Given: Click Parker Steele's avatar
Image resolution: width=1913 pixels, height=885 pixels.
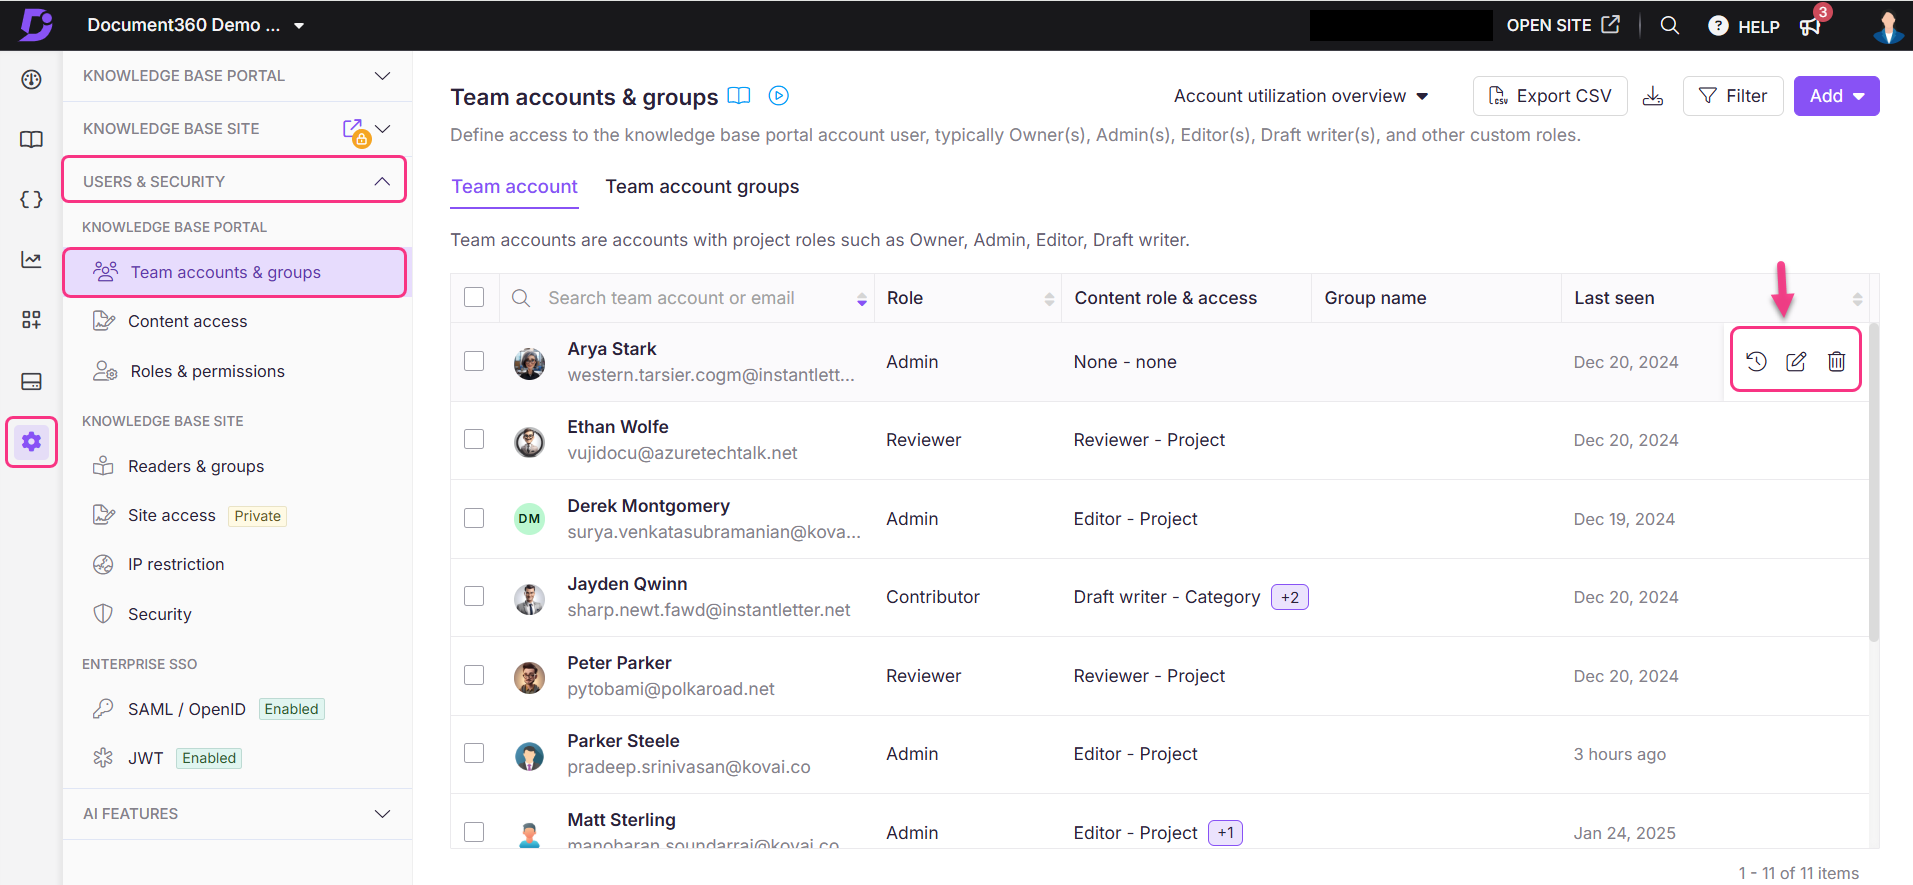Looking at the screenshot, I should click(x=529, y=755).
